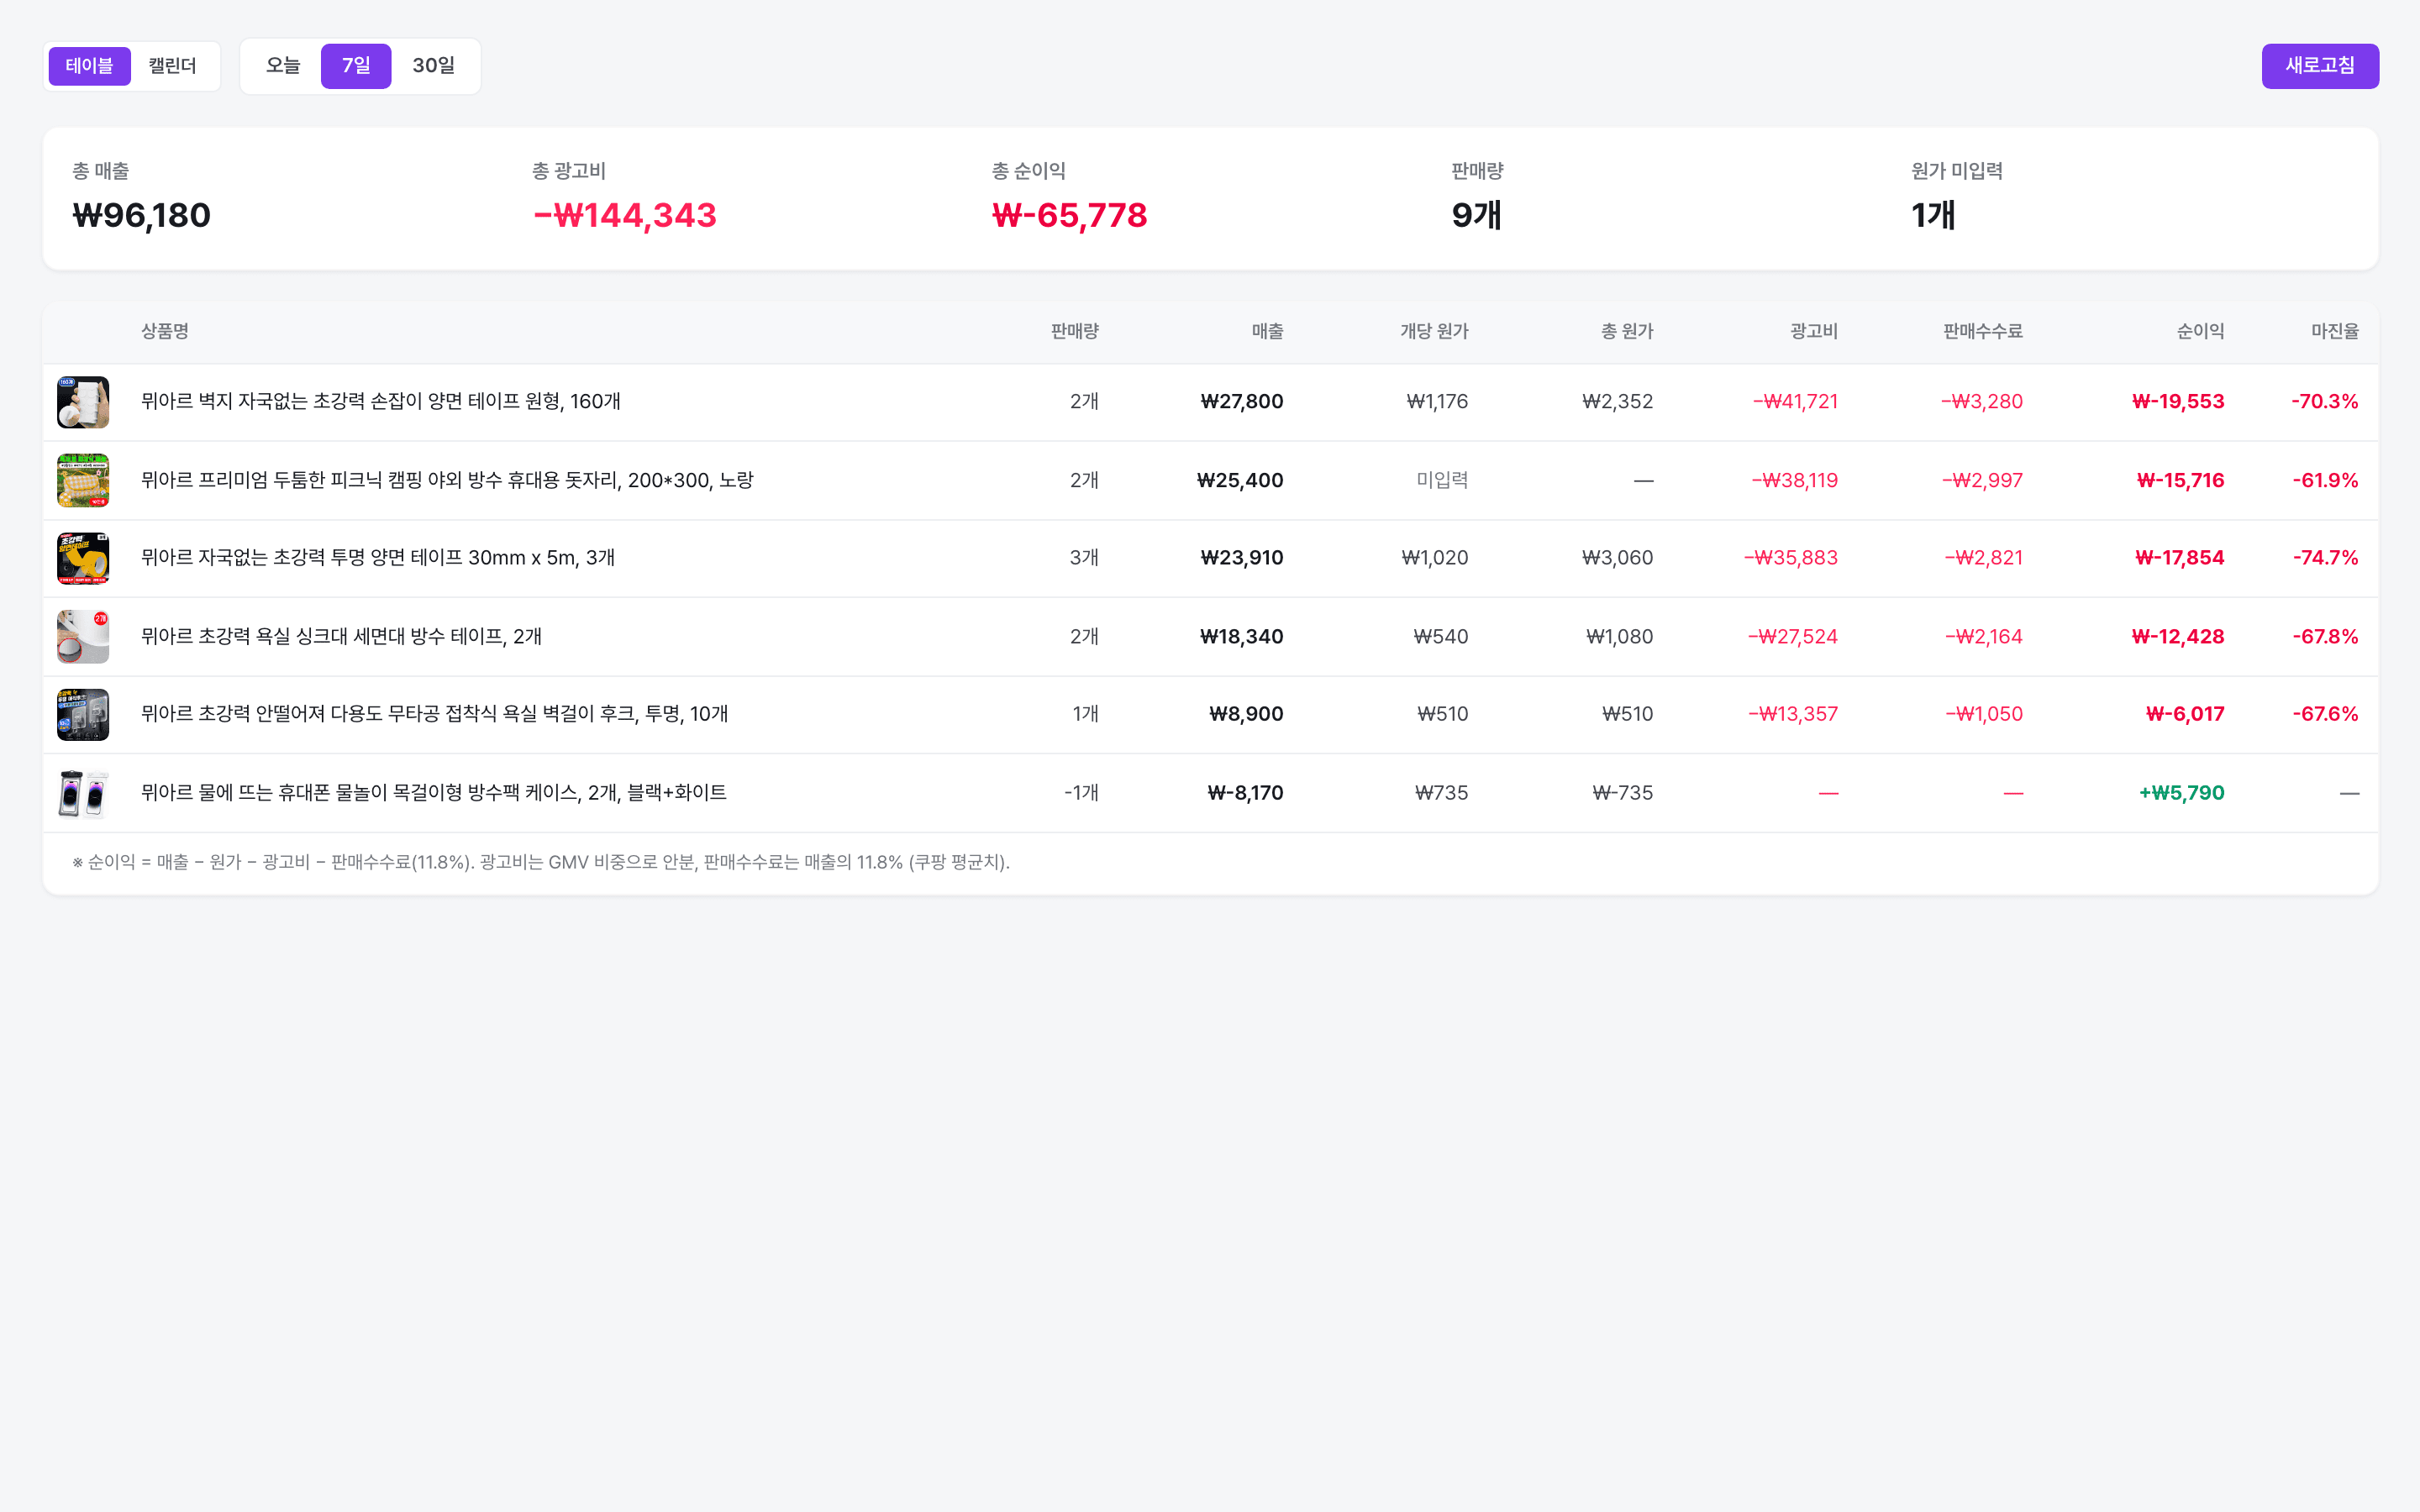Click the 판매수수료 column header
Screen dimensions: 2420x1512
coord(1982,331)
